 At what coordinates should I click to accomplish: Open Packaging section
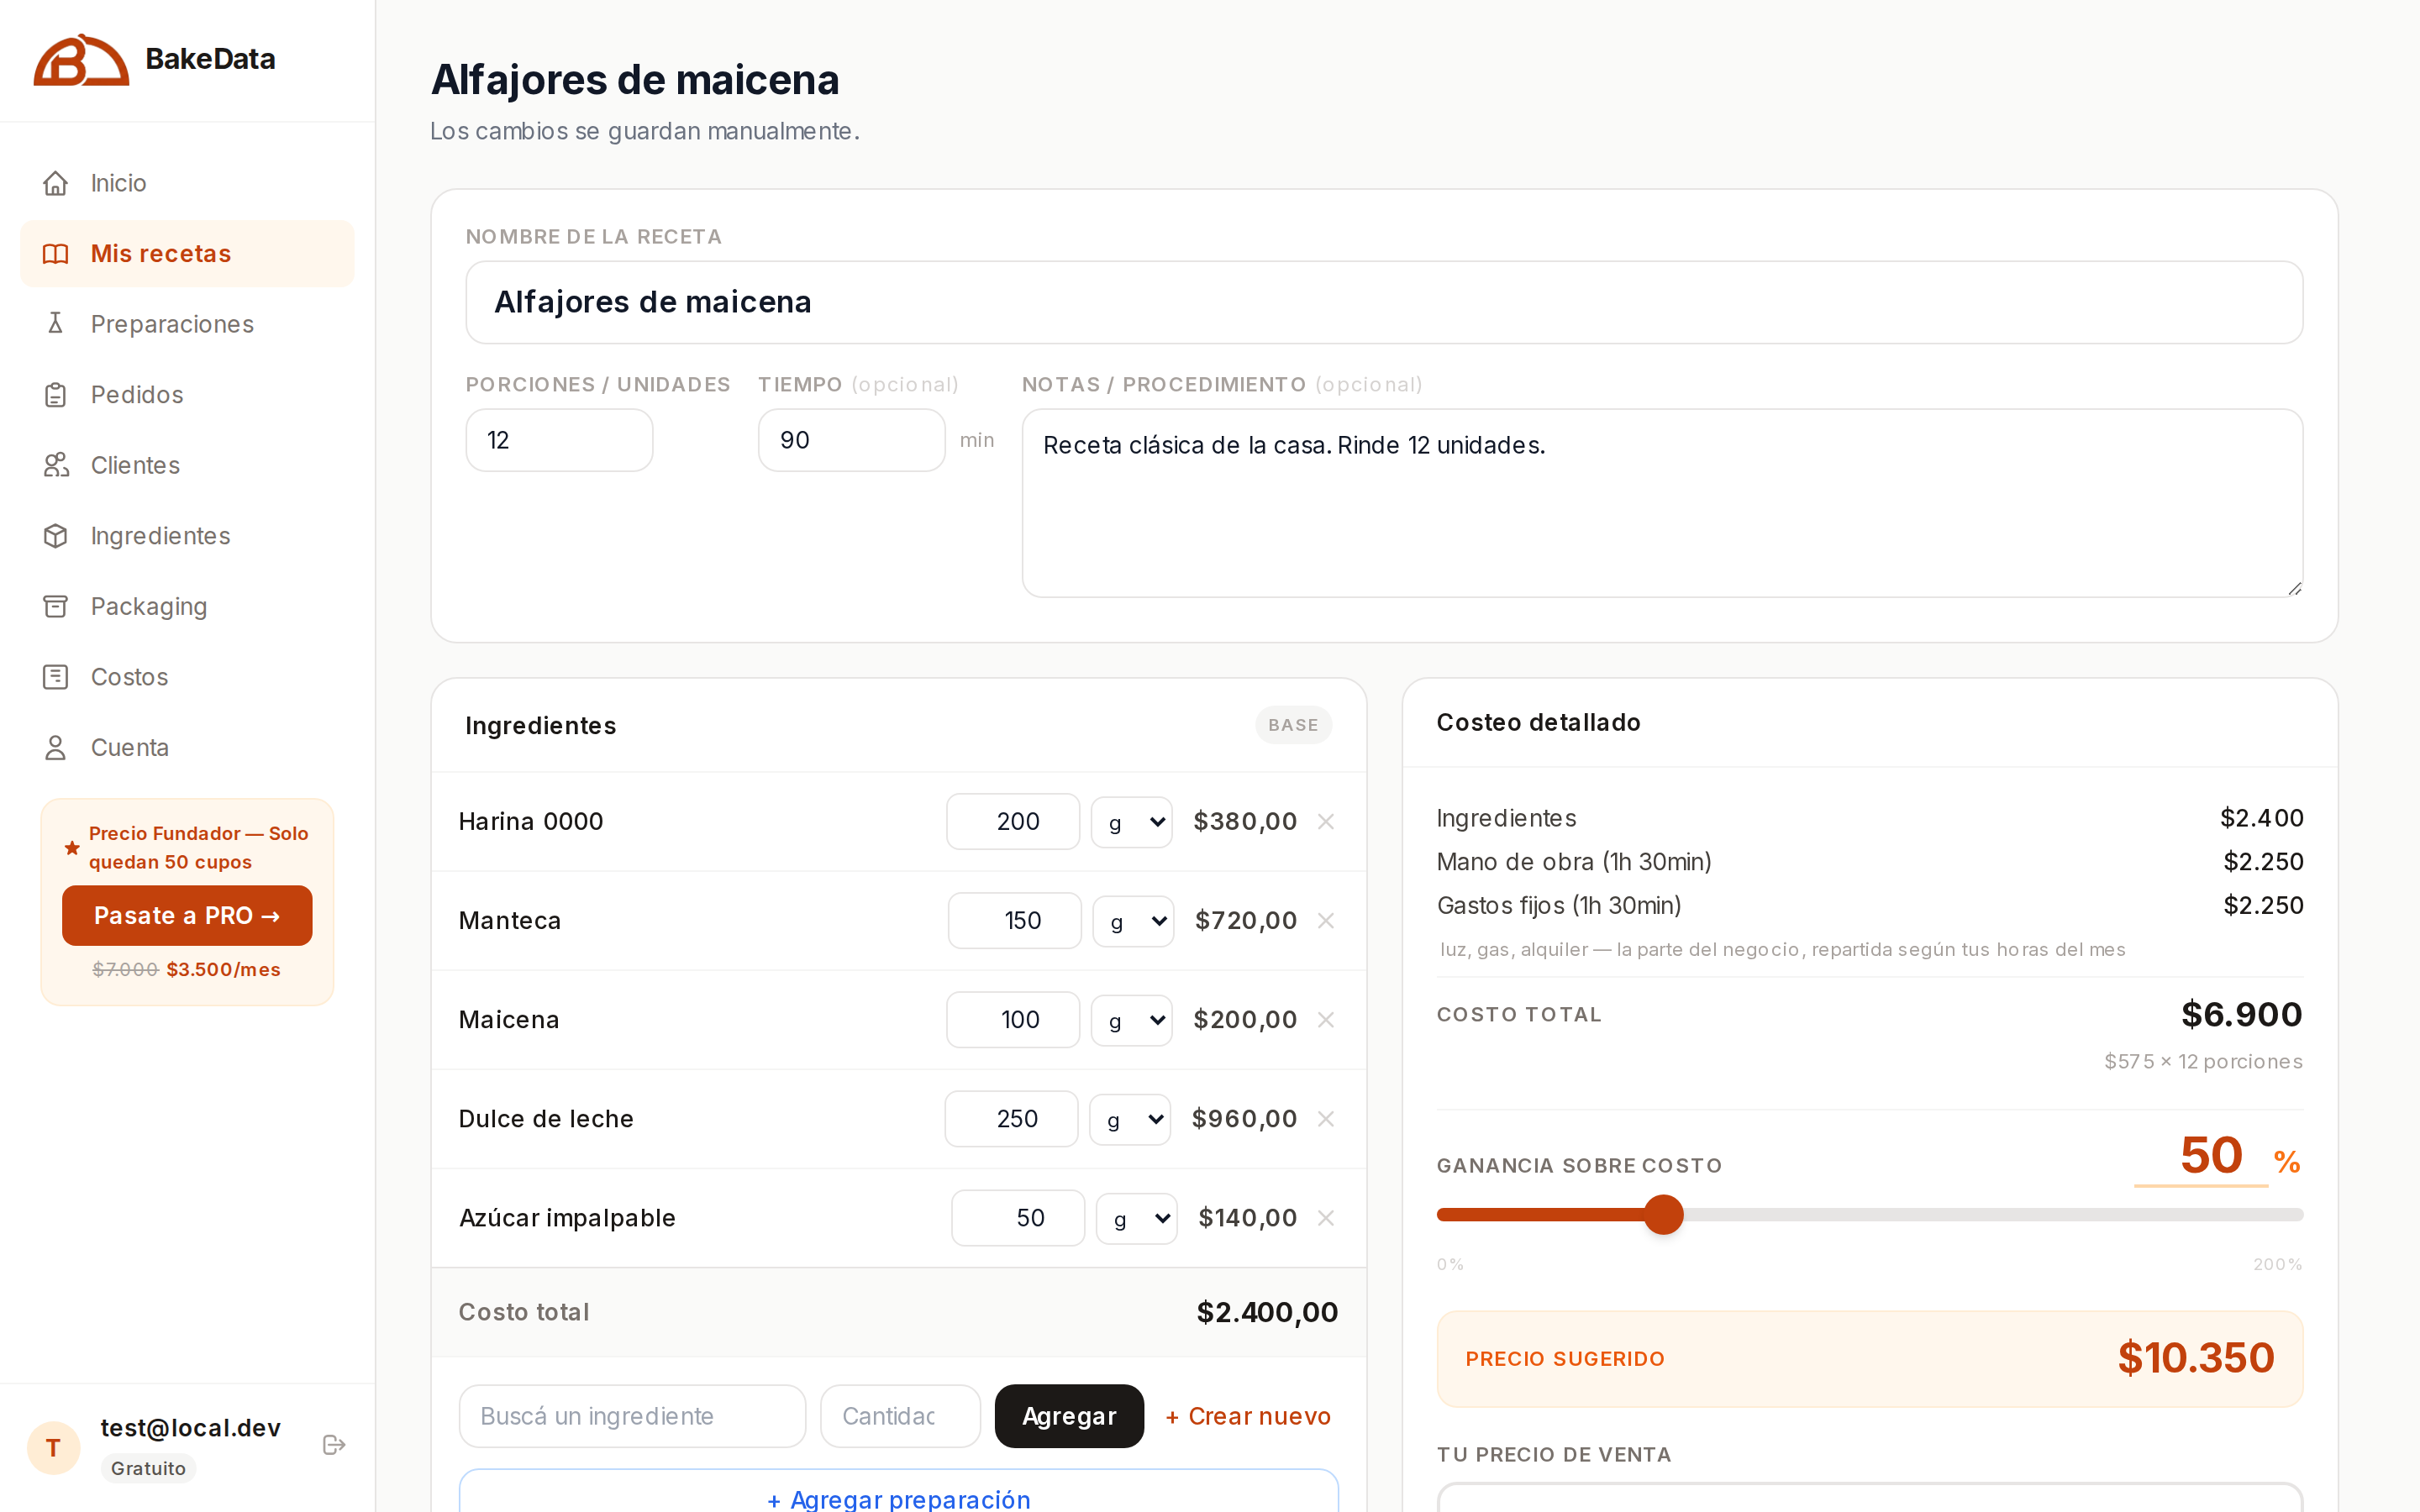pyautogui.click(x=187, y=606)
